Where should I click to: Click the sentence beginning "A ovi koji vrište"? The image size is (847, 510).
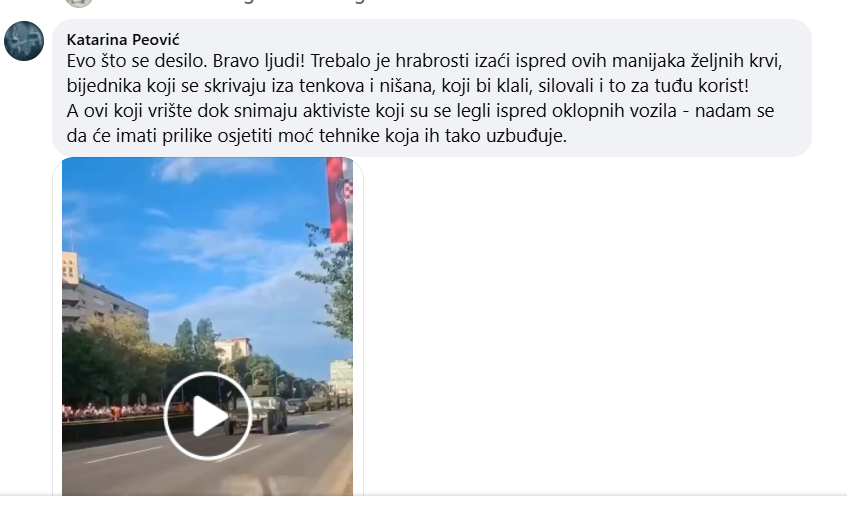click(x=420, y=111)
